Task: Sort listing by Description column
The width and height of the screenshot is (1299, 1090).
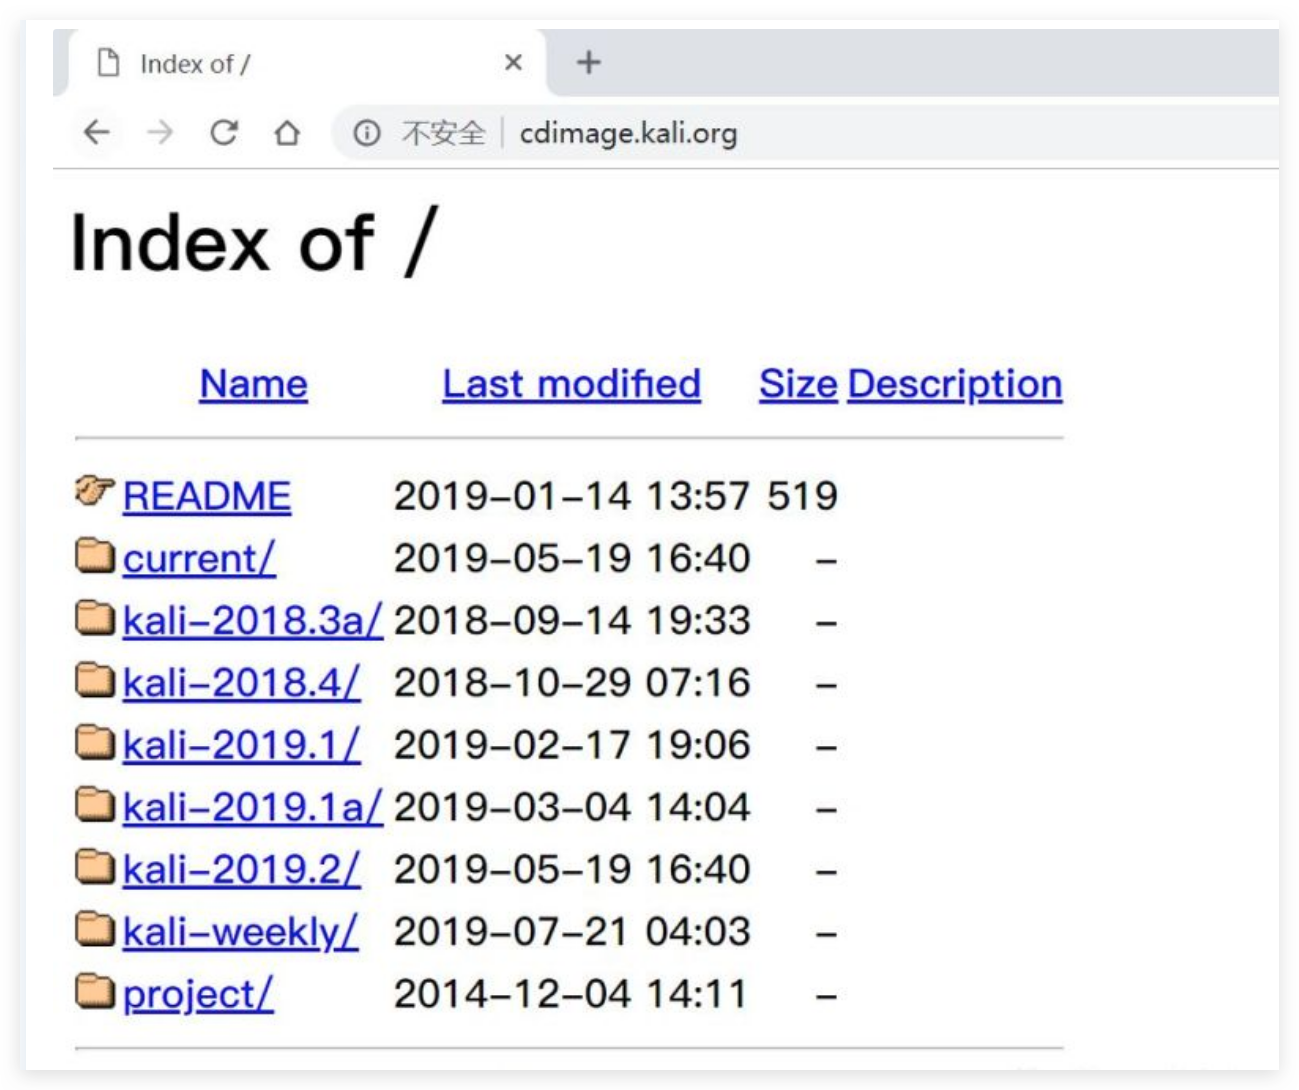Action: tap(955, 385)
